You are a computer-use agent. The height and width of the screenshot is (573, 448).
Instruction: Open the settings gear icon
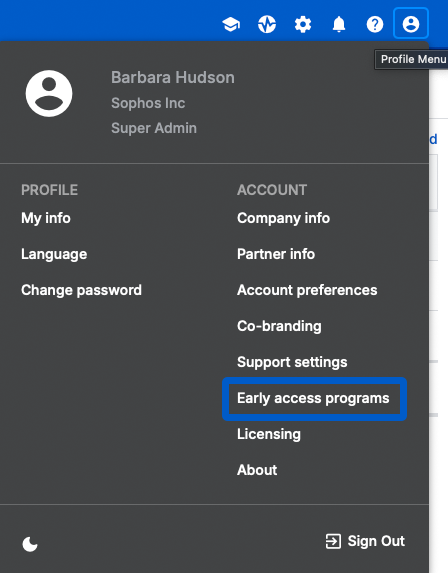coord(303,24)
